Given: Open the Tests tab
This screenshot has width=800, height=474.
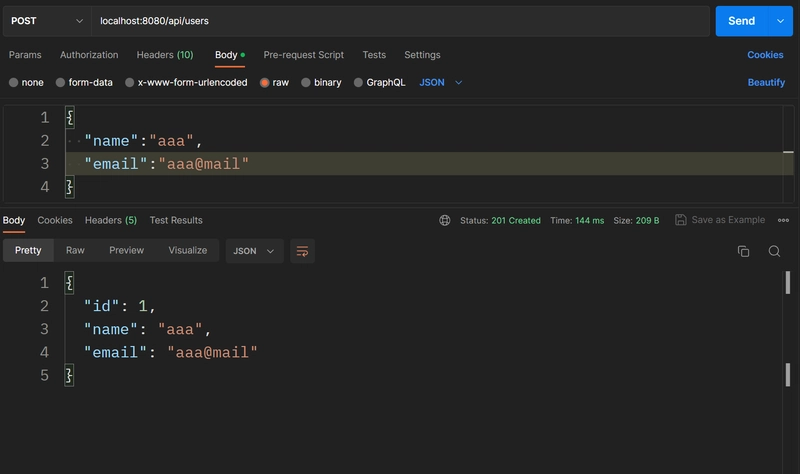Looking at the screenshot, I should coord(374,55).
